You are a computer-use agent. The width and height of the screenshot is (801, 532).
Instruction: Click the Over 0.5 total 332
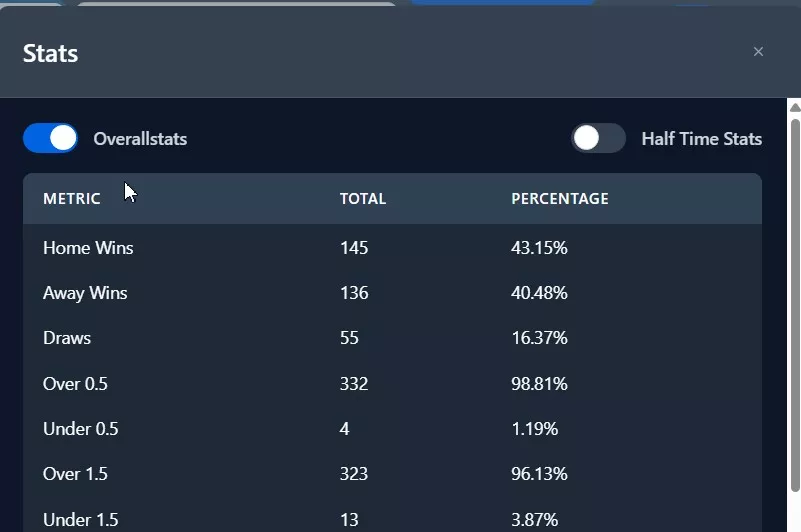354,384
